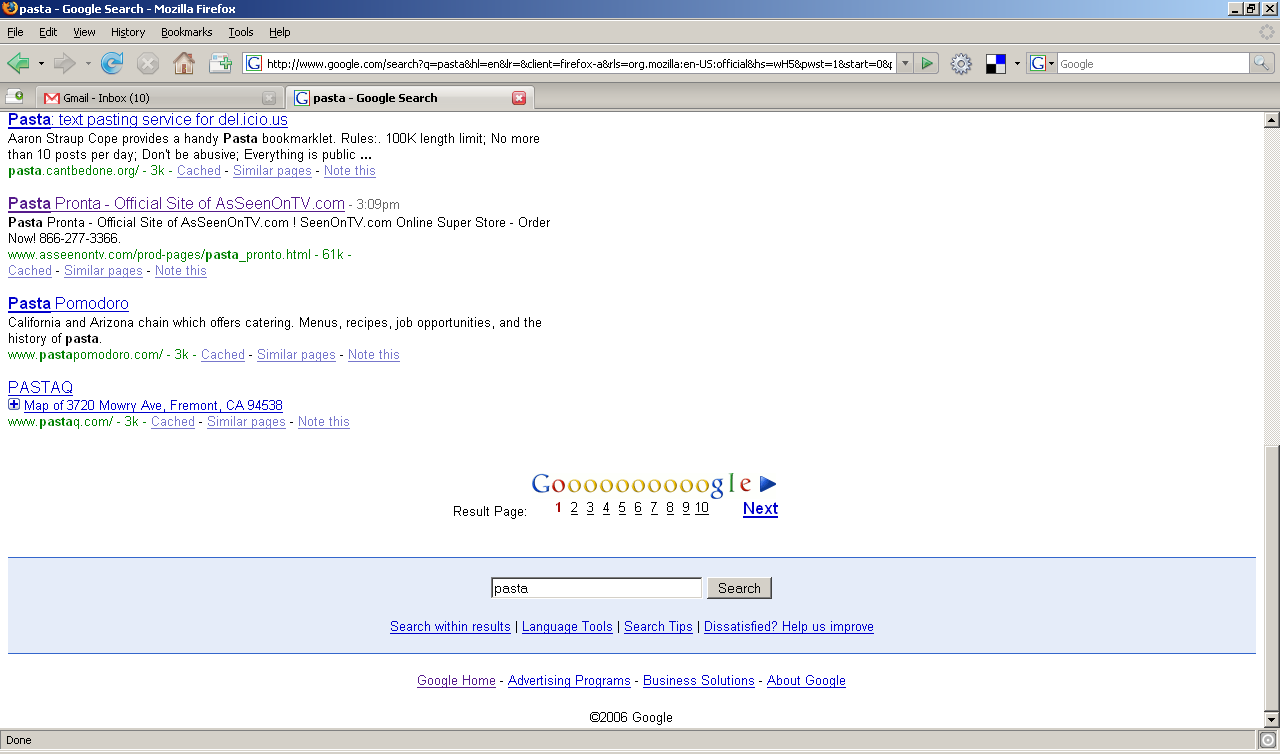
Task: Open the Pasta text pasting service result
Action: click(x=148, y=120)
